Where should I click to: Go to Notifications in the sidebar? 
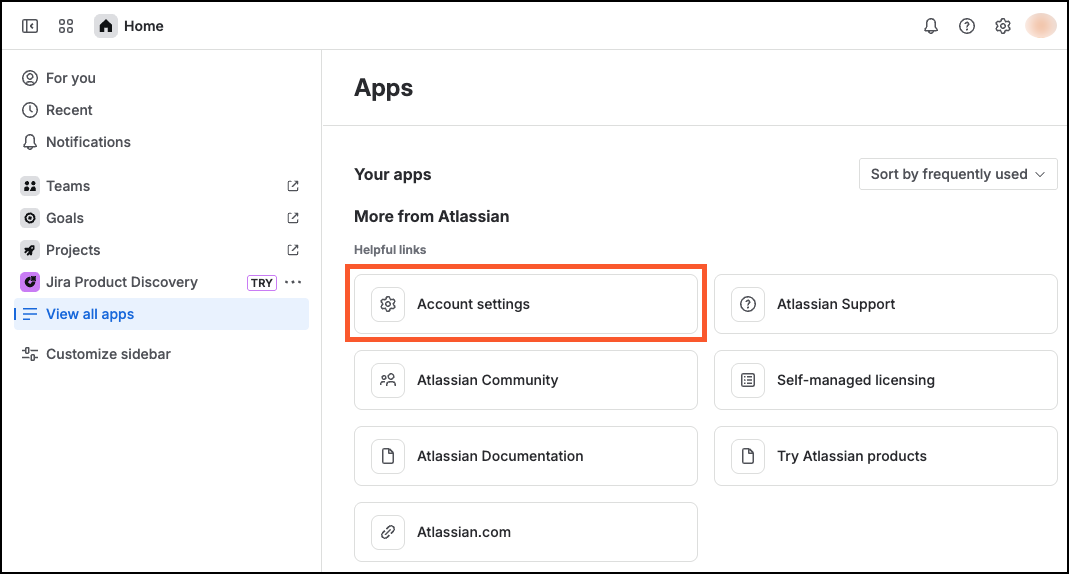click(88, 142)
